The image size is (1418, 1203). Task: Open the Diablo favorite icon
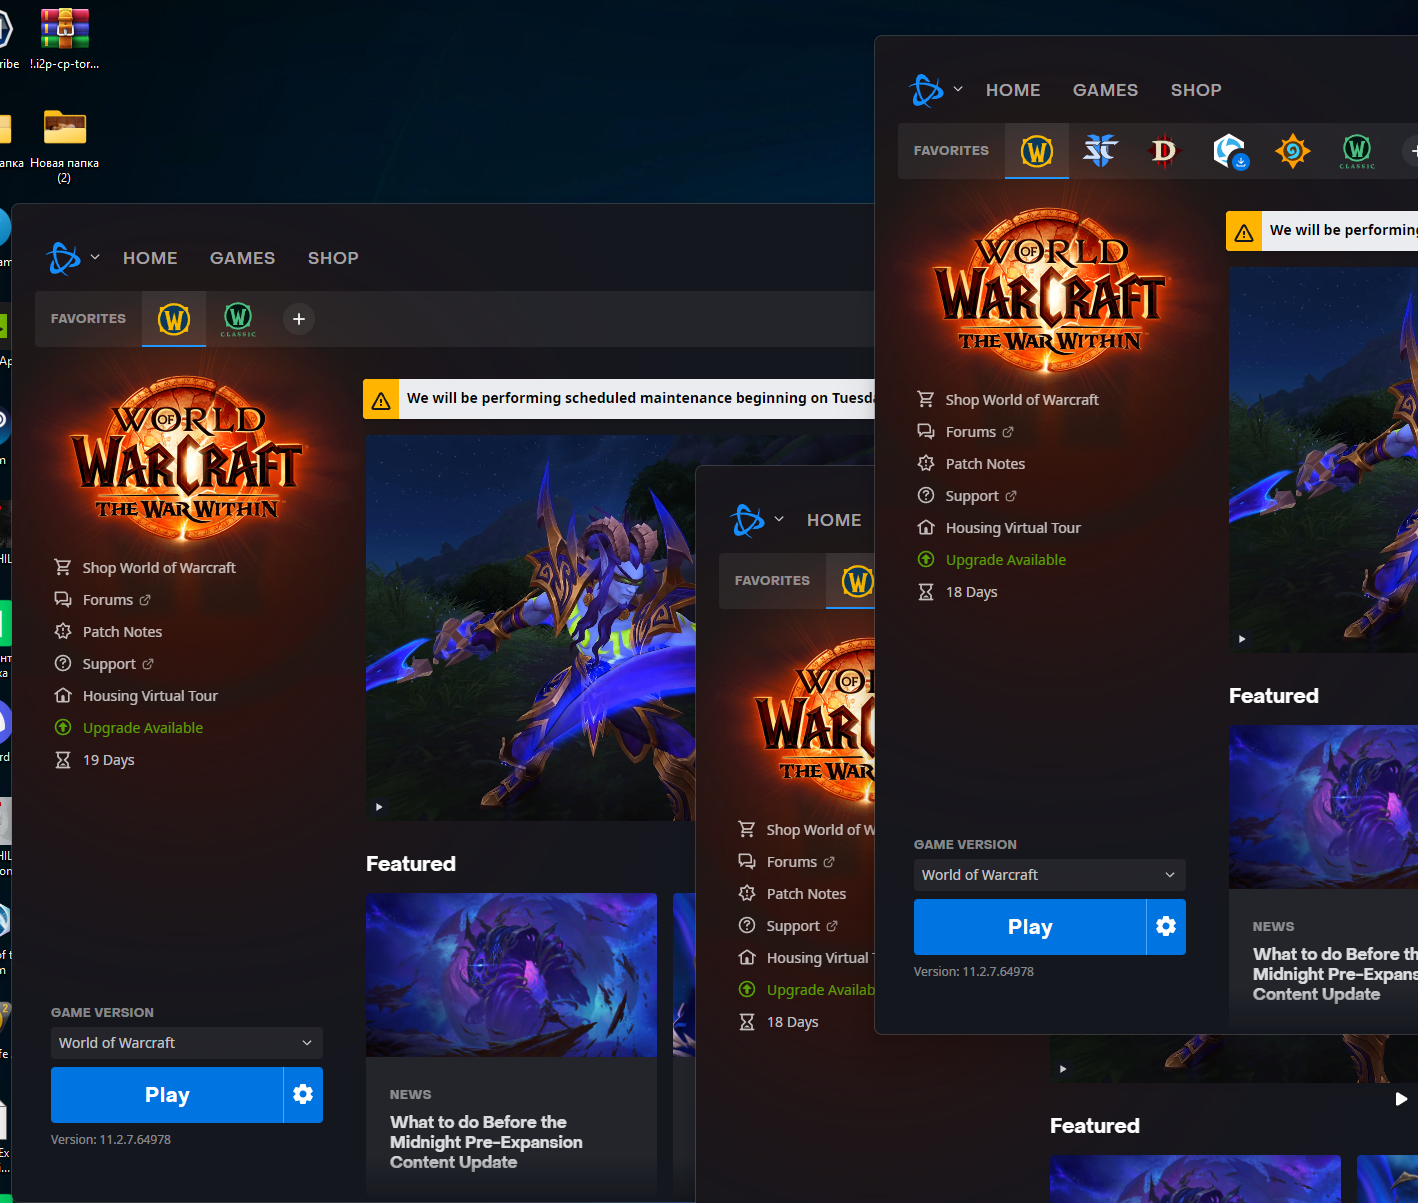pos(1164,151)
